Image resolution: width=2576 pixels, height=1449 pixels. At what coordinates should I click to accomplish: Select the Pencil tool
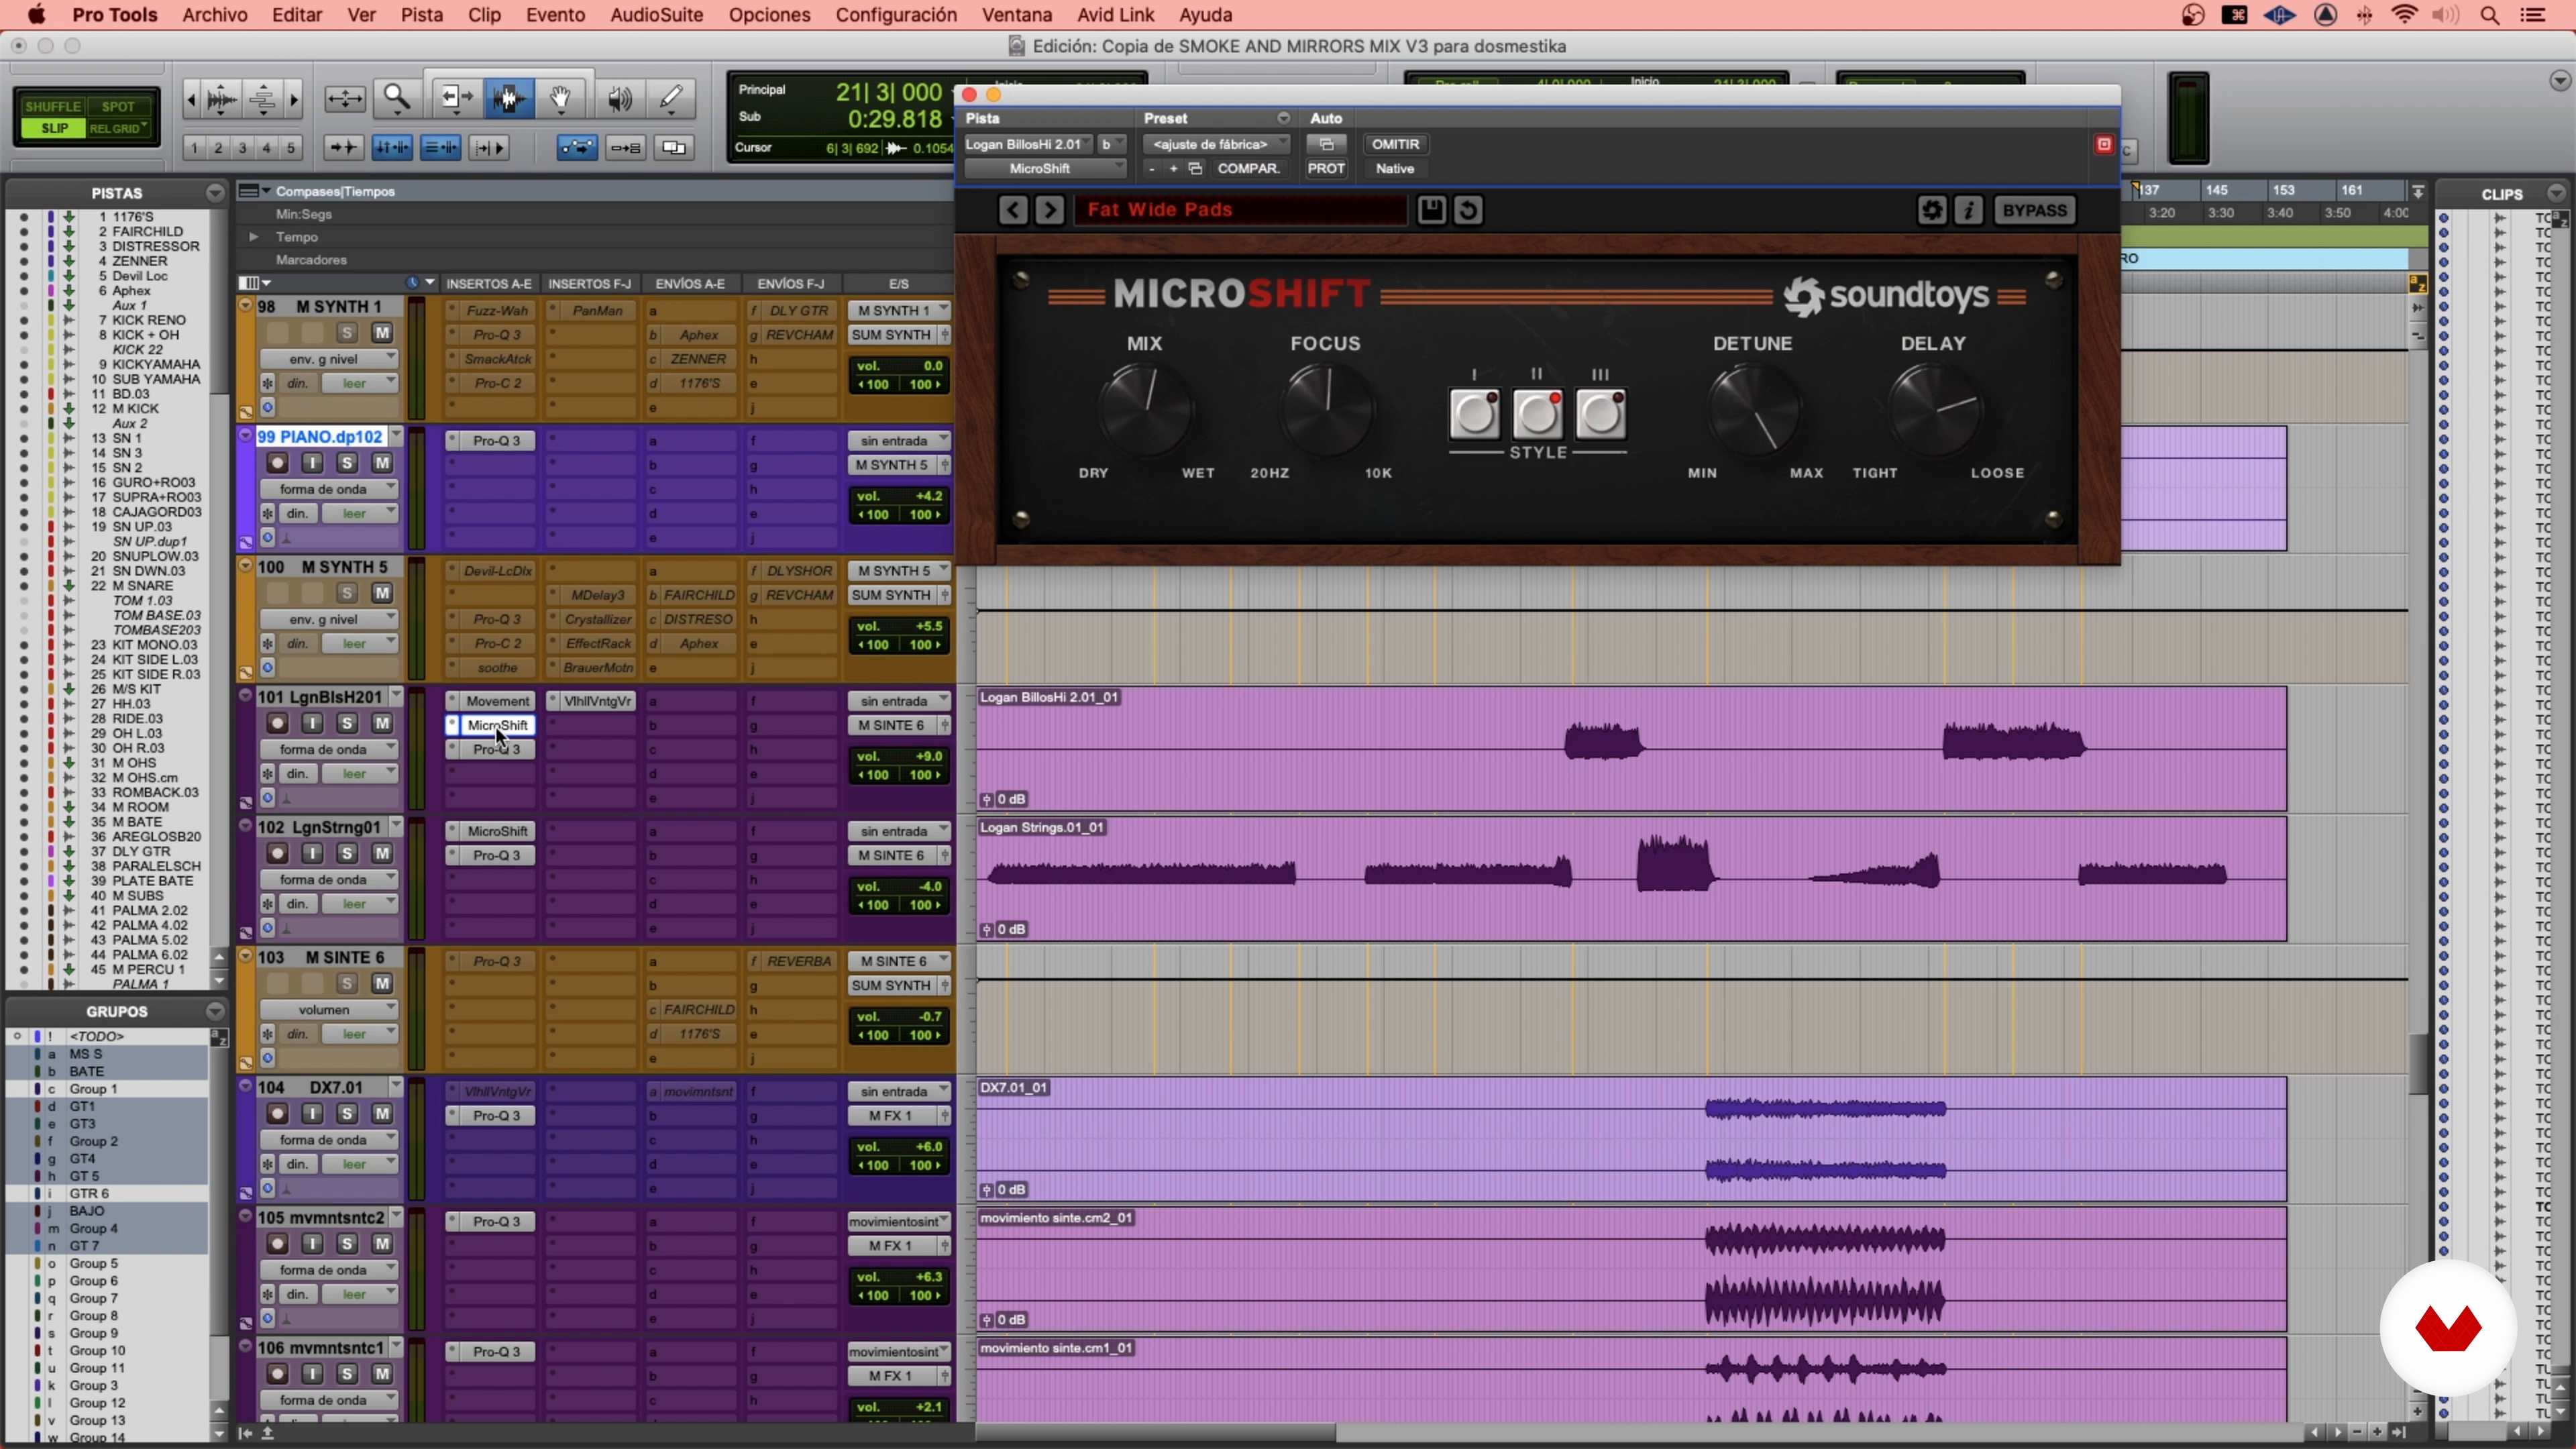(x=671, y=98)
